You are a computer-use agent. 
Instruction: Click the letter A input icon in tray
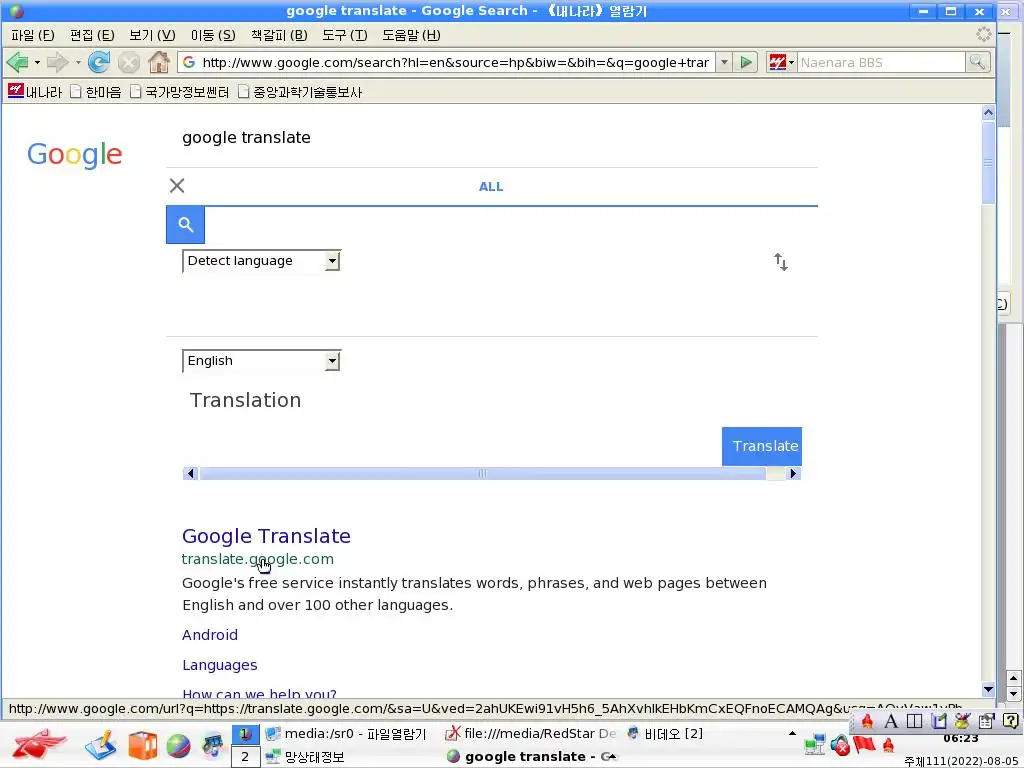tap(891, 722)
